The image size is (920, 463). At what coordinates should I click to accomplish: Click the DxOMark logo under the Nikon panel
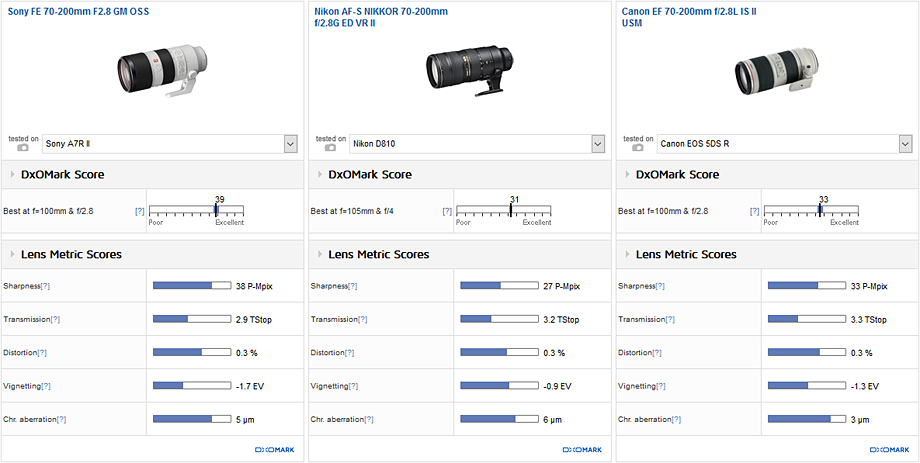(x=582, y=450)
